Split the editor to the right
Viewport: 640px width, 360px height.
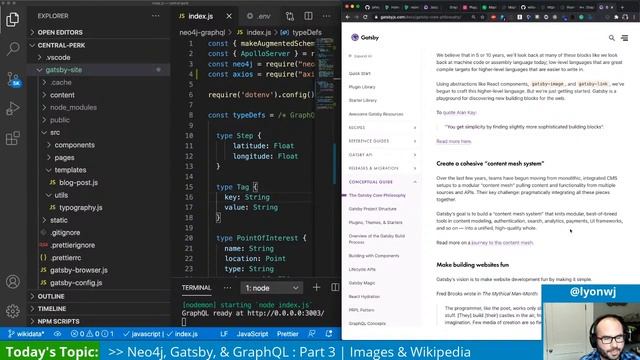coord(308,16)
